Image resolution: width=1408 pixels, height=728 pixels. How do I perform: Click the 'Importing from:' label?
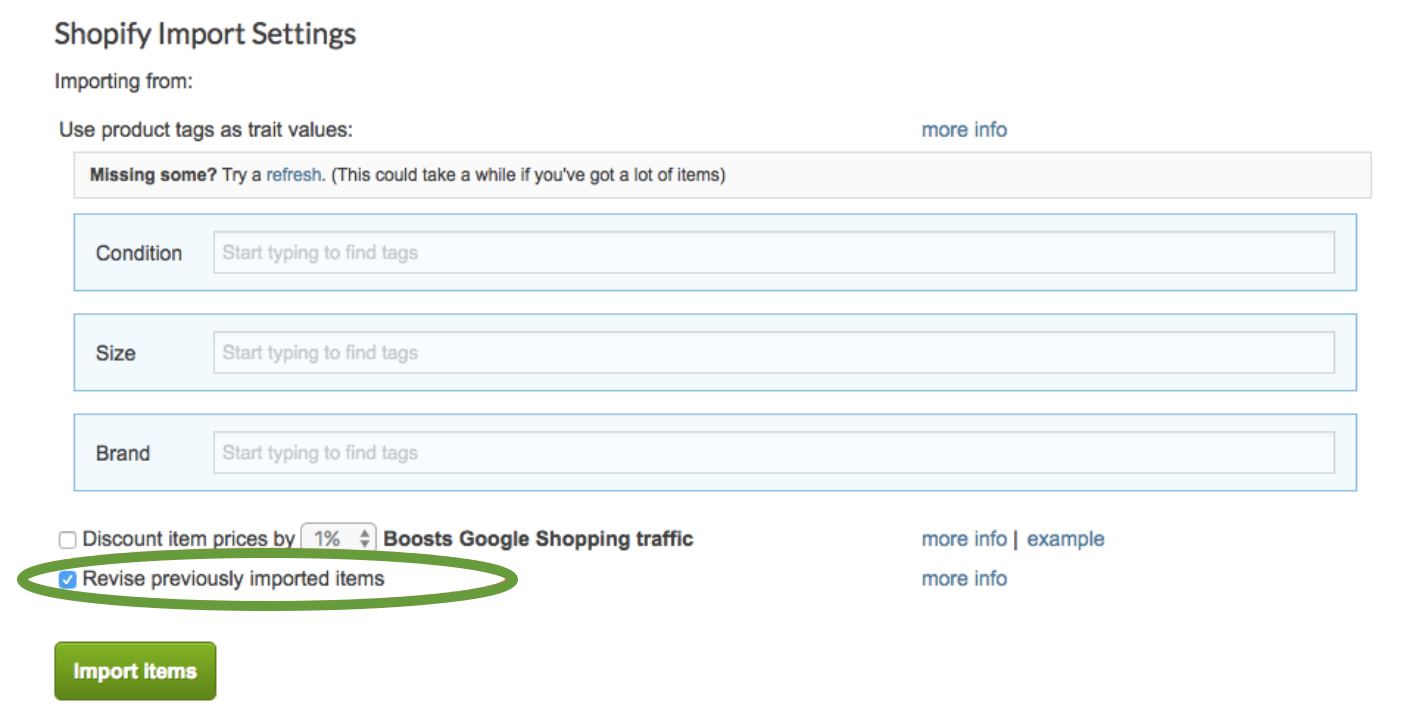click(123, 82)
